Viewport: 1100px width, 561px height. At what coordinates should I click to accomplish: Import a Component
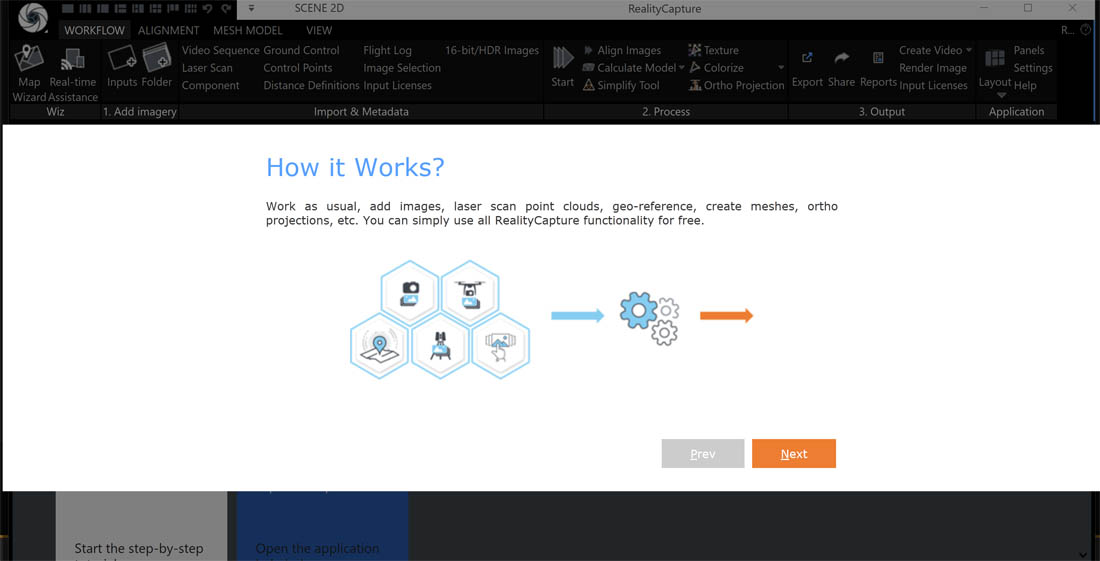coord(210,86)
